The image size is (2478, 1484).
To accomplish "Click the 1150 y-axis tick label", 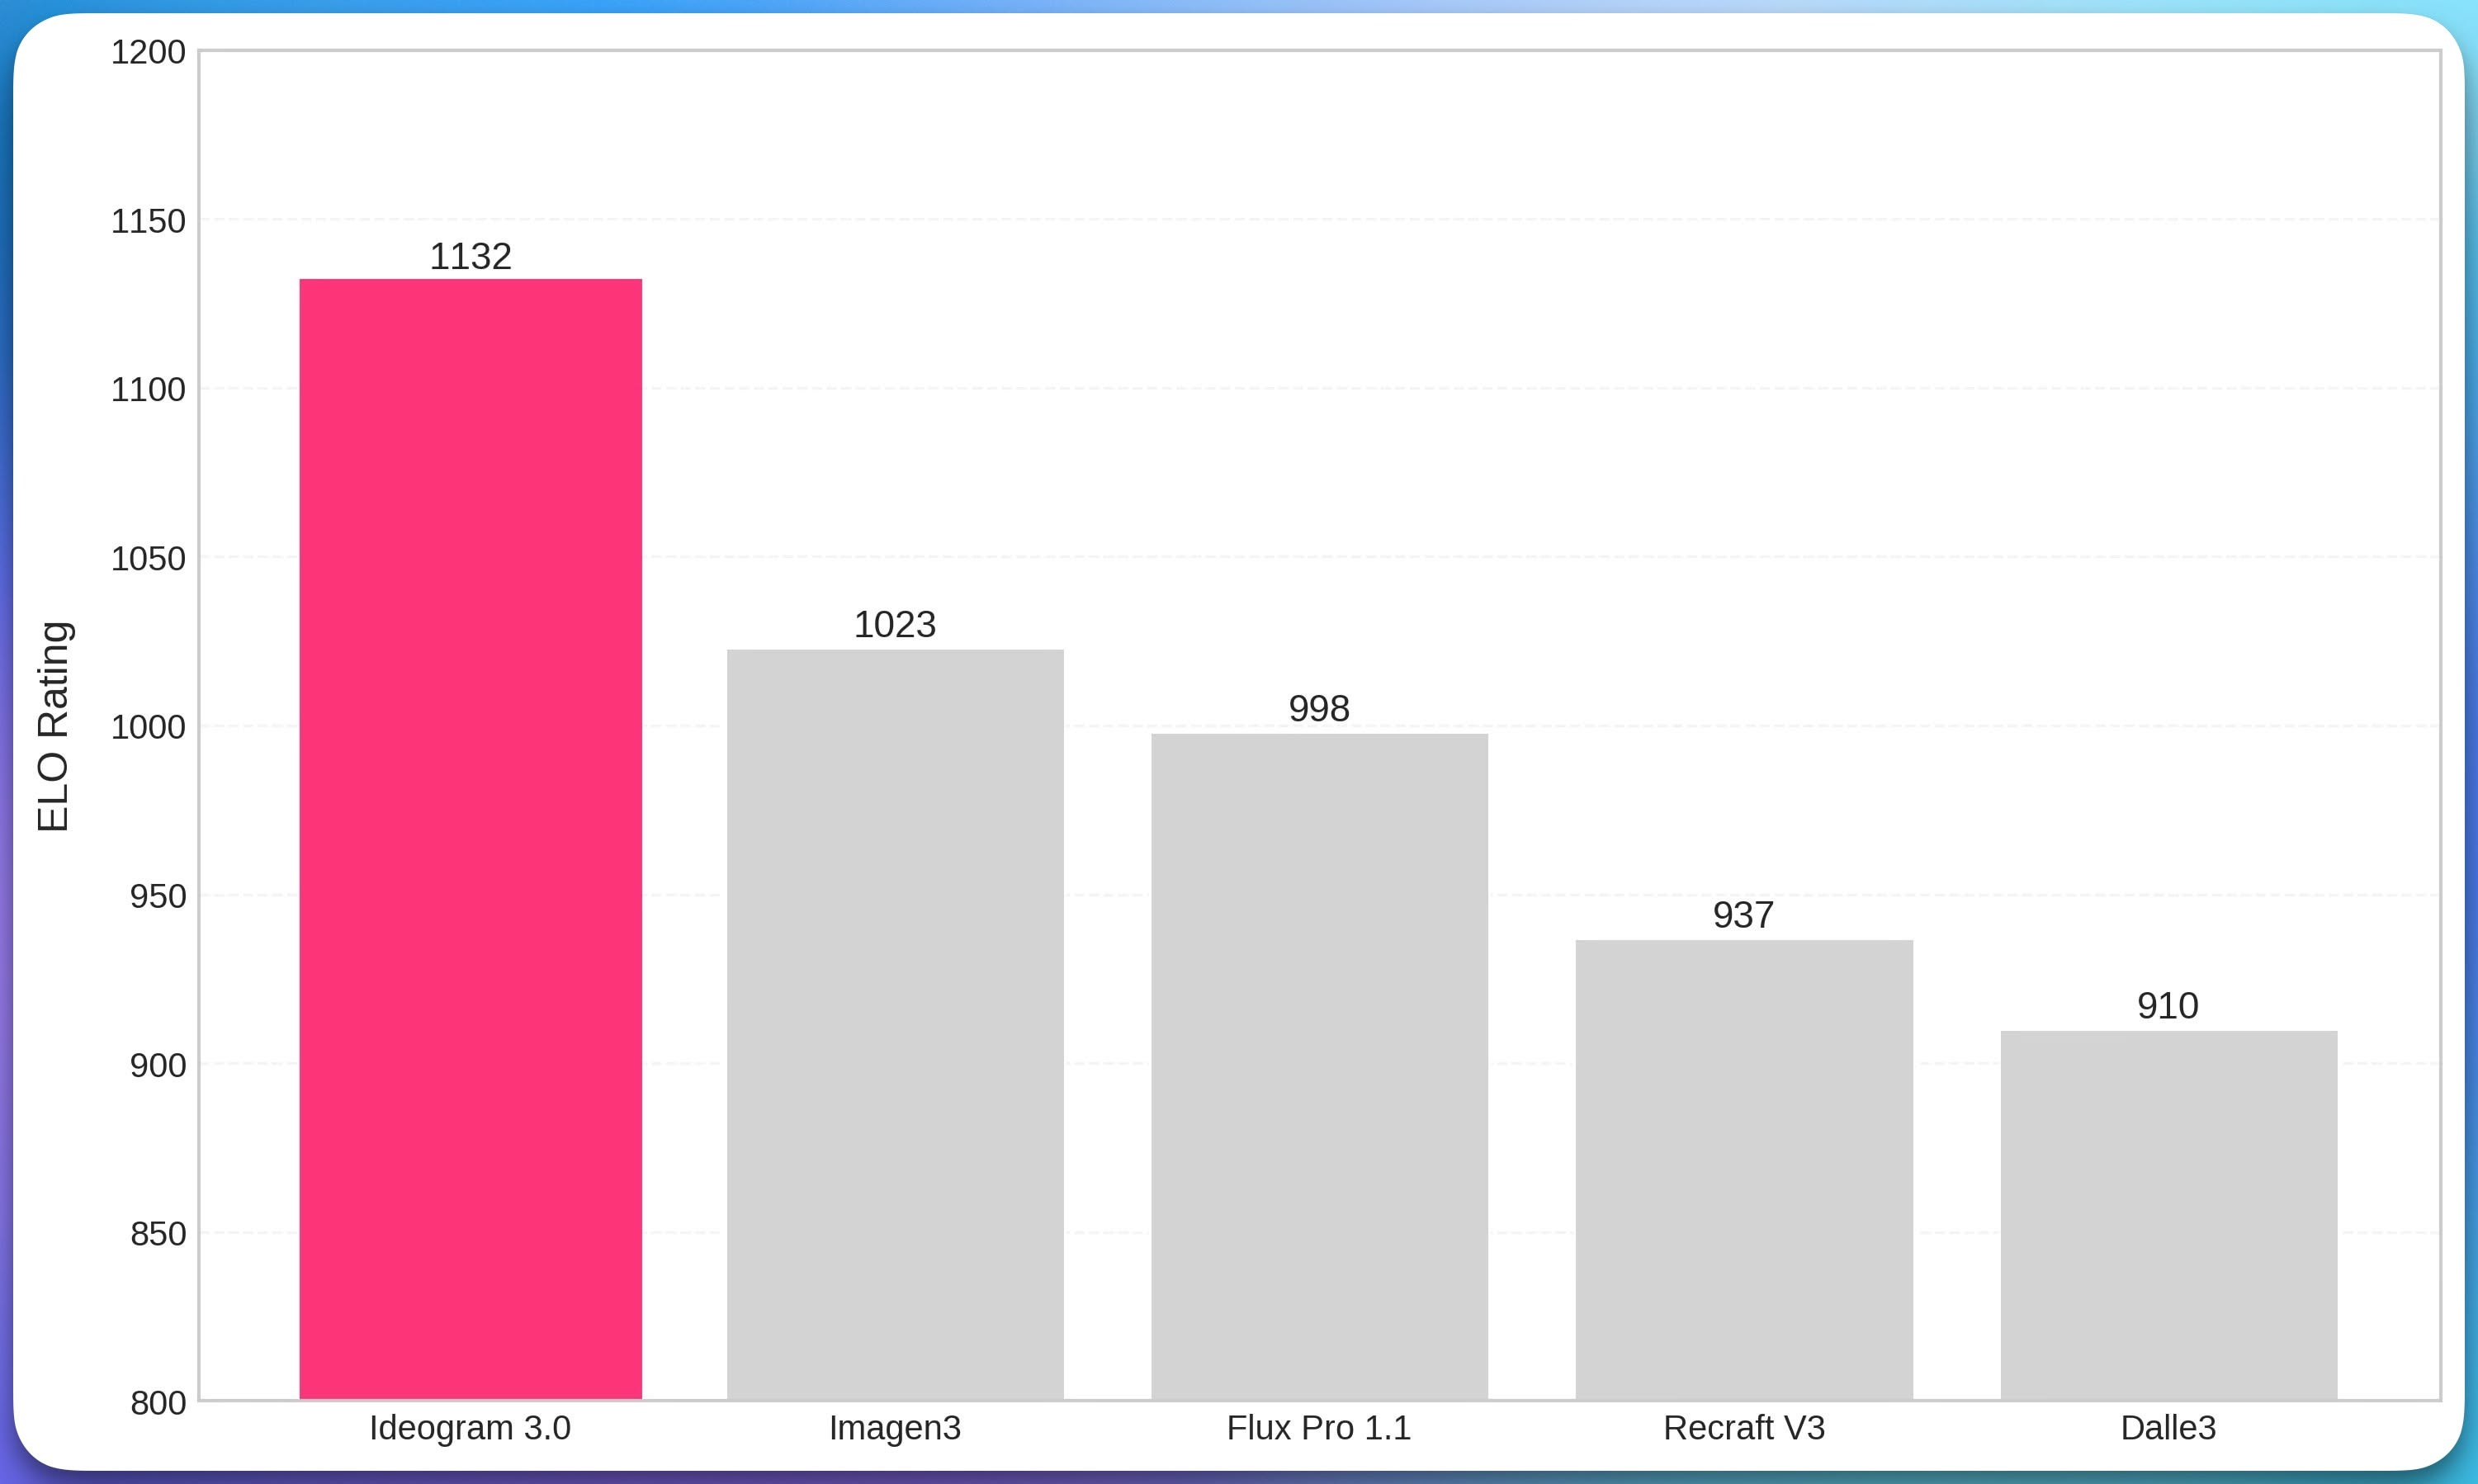I will coord(148,221).
